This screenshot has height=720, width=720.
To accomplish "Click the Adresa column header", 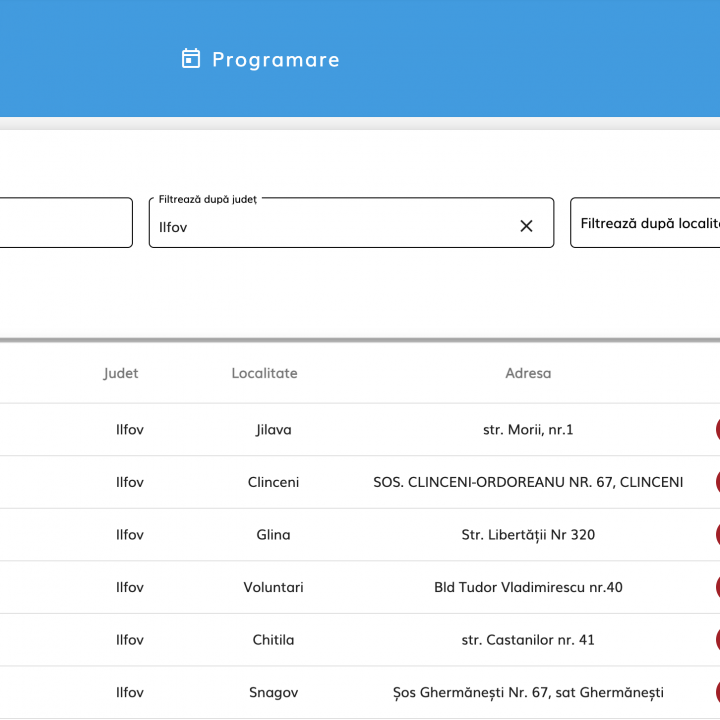I will pos(528,373).
